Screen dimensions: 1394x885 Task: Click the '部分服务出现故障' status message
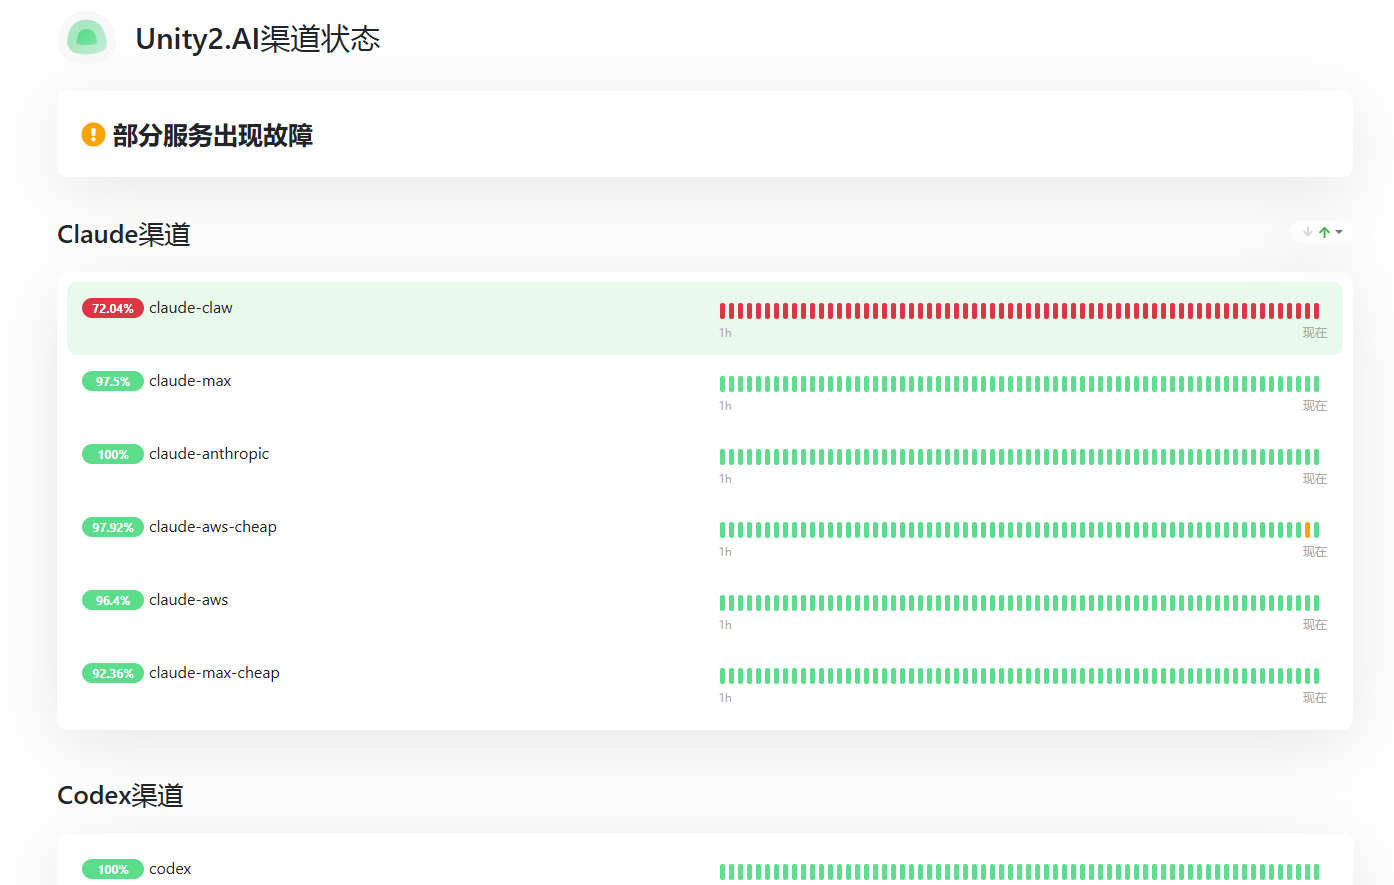click(213, 135)
